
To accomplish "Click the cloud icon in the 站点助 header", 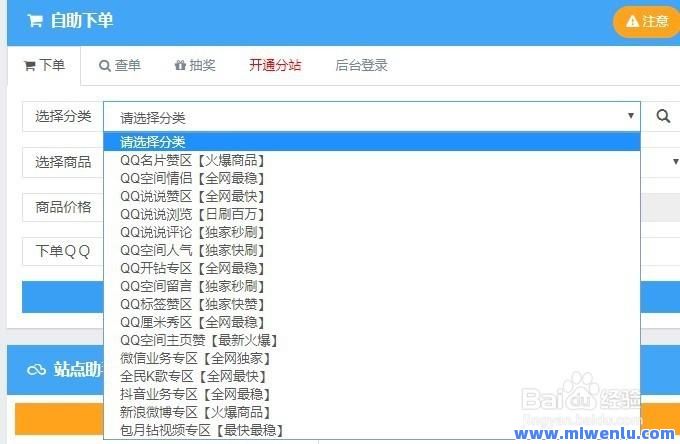I will pyautogui.click(x=36, y=370).
